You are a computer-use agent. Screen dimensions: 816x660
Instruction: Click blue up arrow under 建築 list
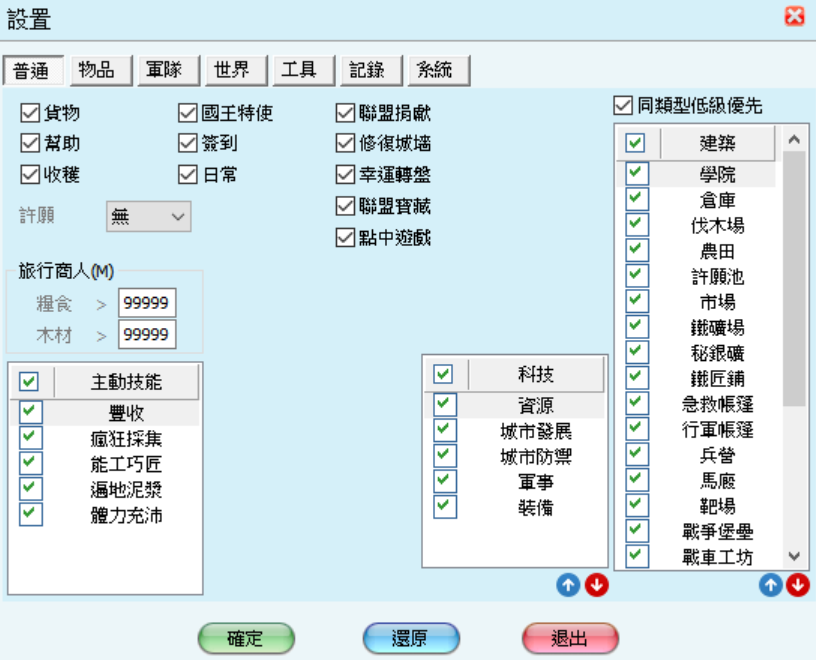point(770,585)
